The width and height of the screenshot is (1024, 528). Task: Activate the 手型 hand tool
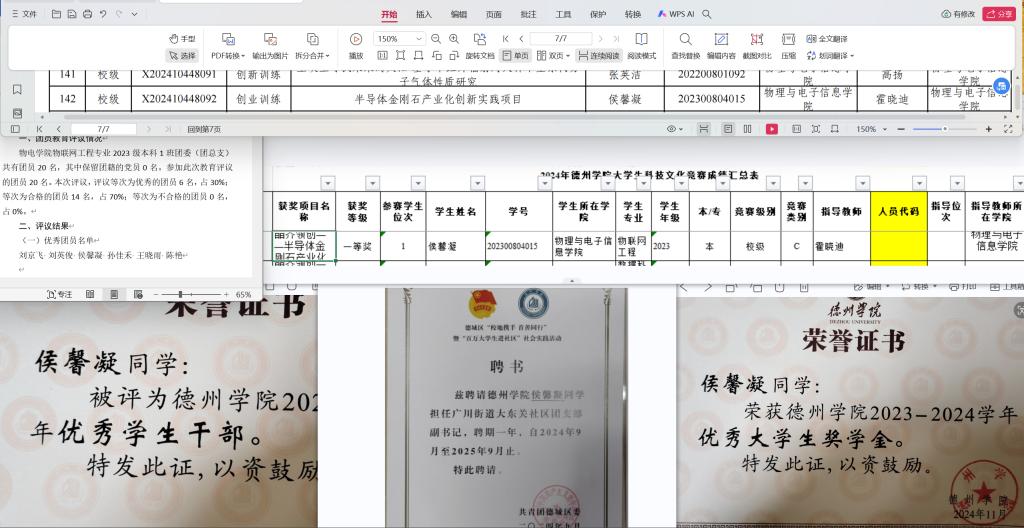click(182, 39)
